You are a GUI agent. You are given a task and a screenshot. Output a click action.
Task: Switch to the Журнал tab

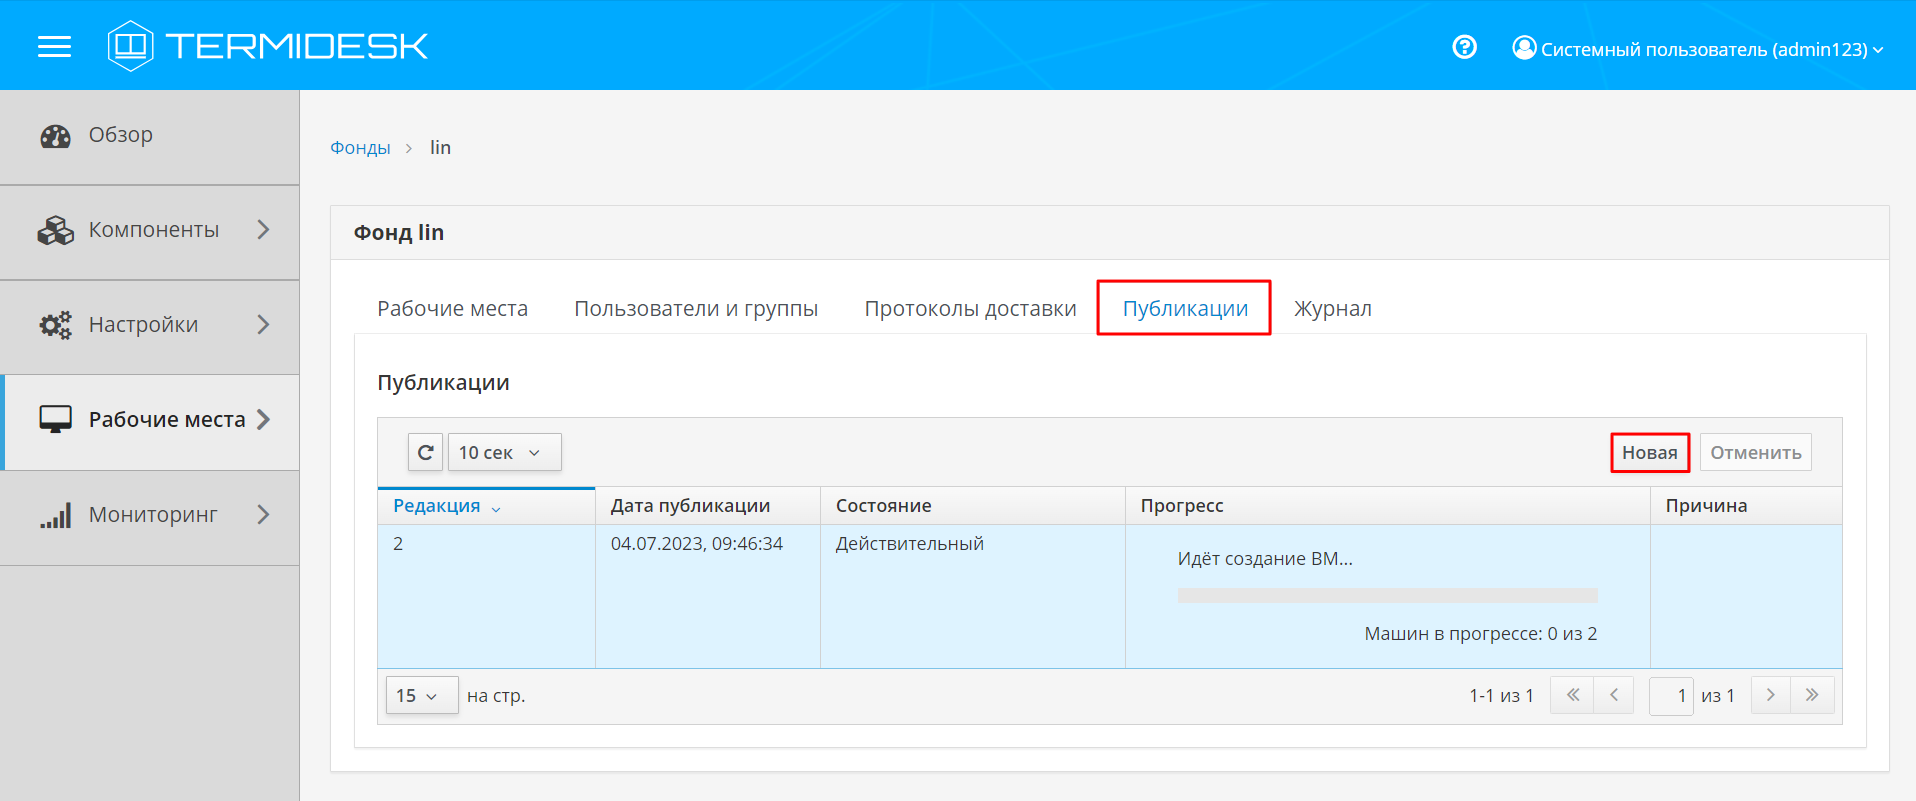click(x=1332, y=308)
